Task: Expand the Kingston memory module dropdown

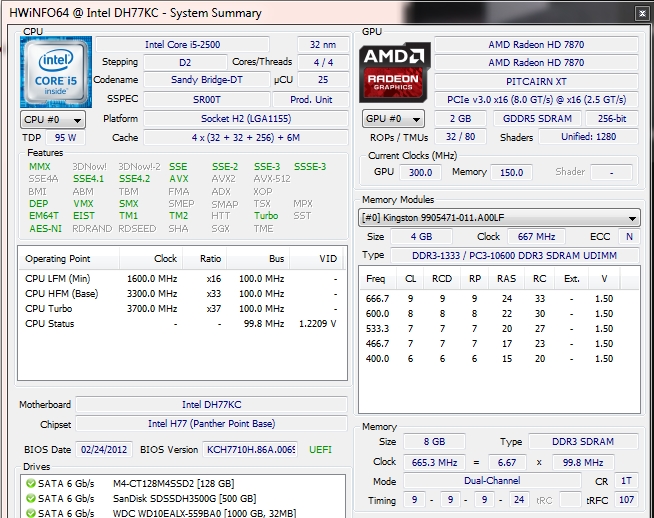Action: tap(499, 218)
